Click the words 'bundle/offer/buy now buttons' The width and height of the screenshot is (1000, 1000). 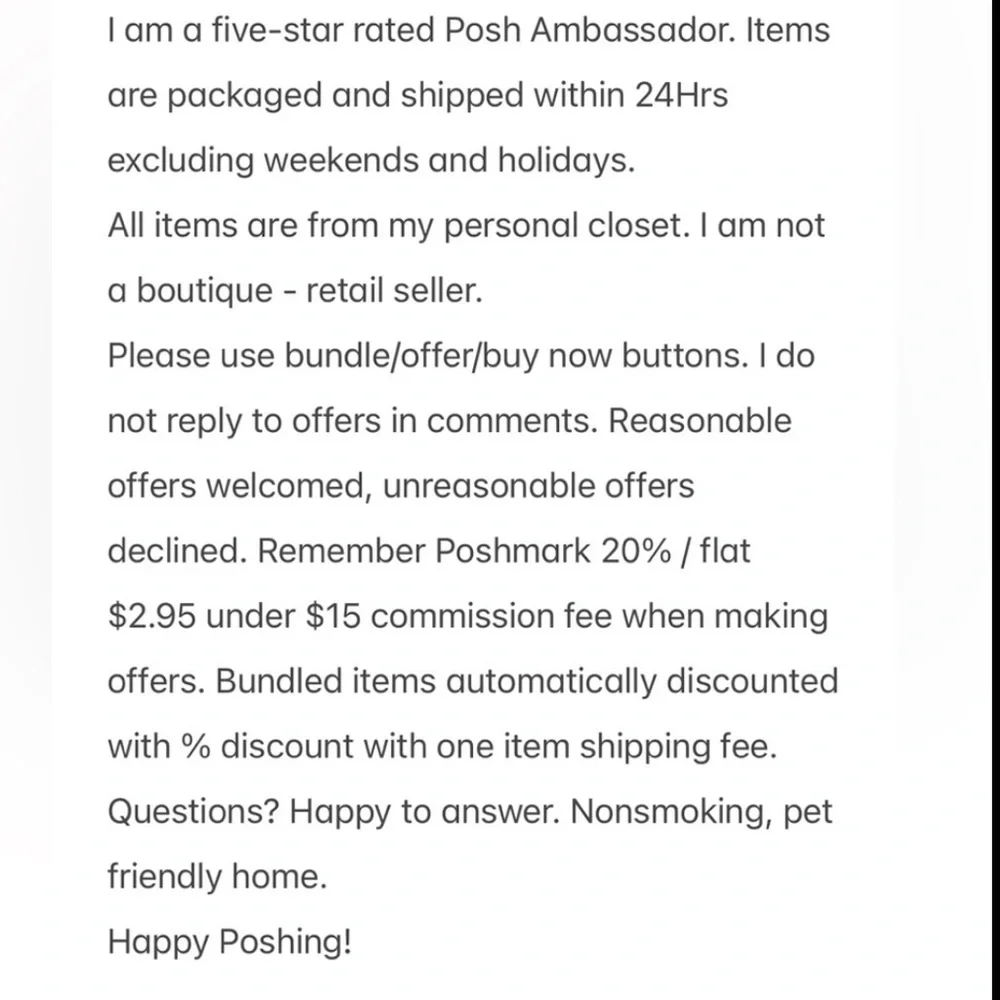pos(515,356)
